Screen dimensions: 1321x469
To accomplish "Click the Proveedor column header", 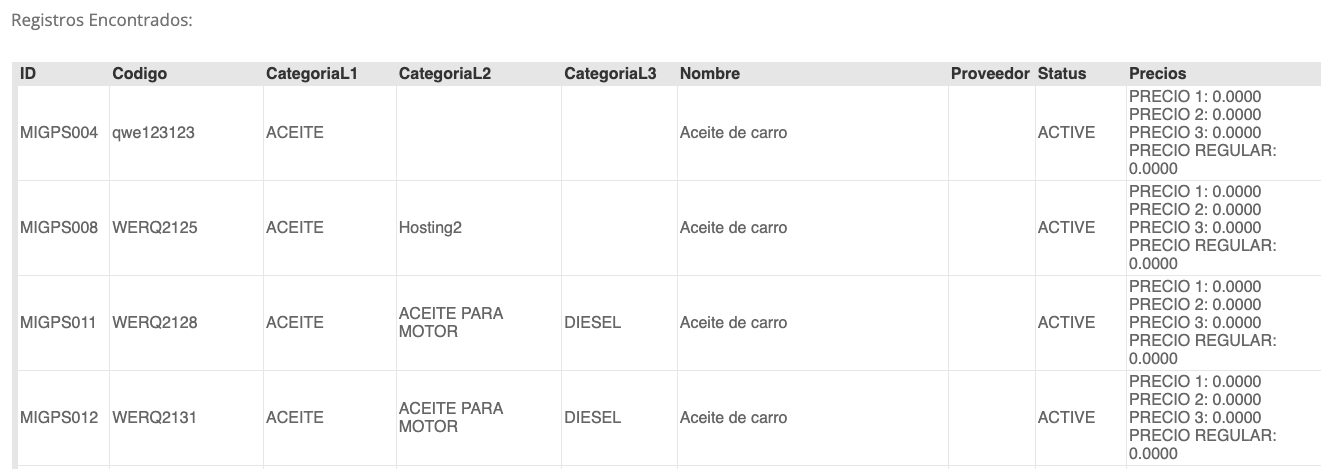I will coord(990,74).
